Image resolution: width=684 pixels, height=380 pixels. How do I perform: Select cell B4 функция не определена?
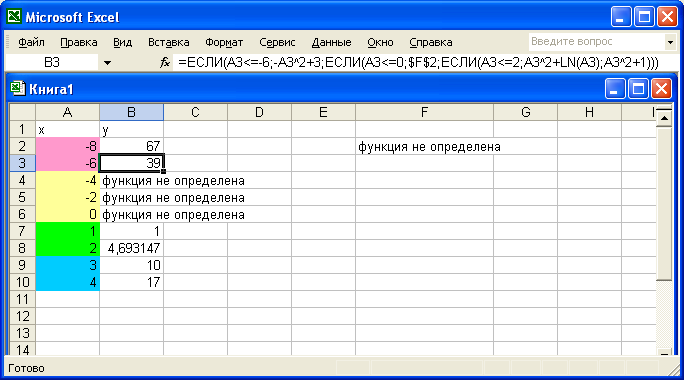(131, 180)
